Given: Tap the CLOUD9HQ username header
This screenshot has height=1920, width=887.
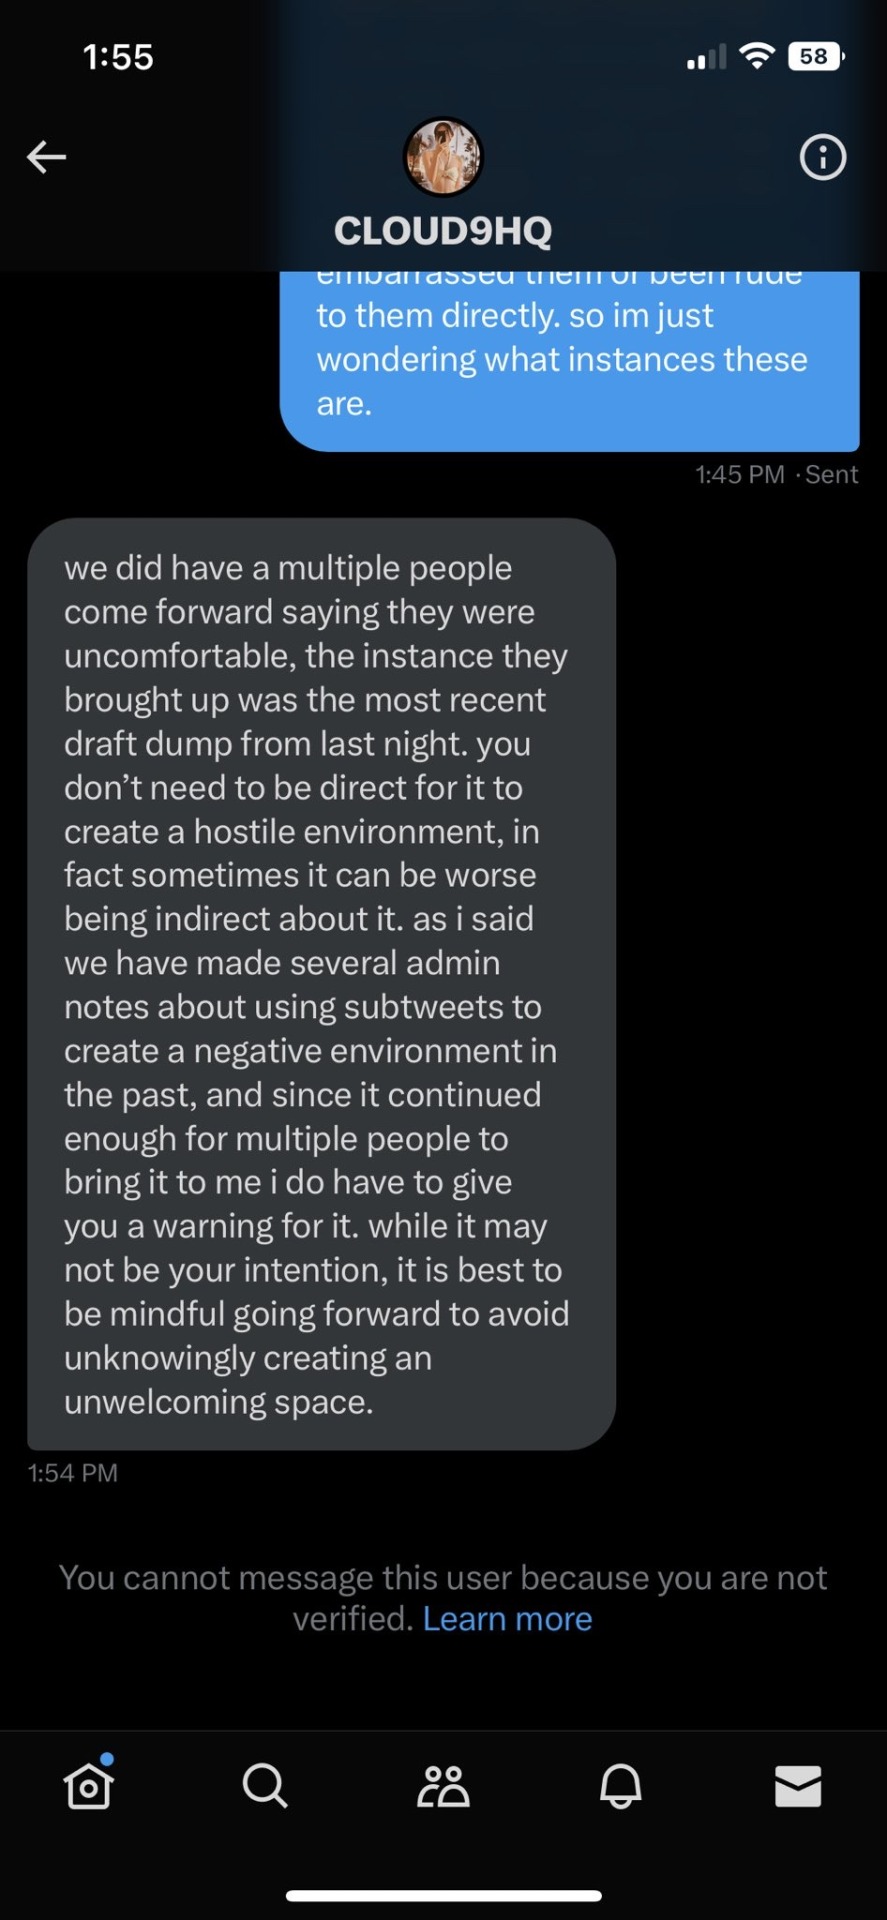Looking at the screenshot, I should [x=443, y=231].
